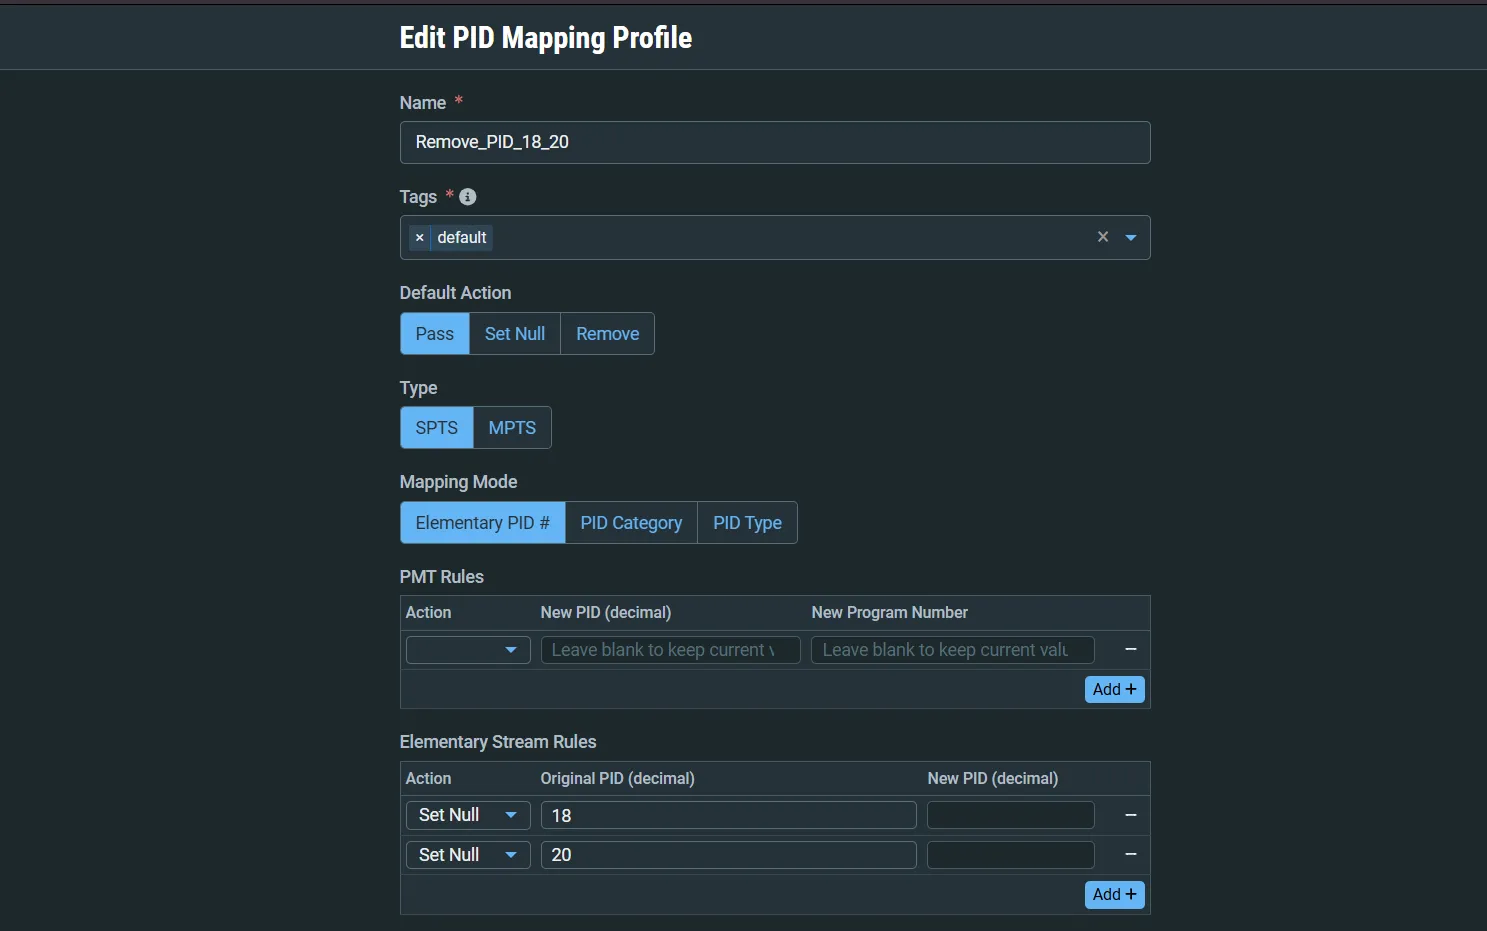
Task: Click Original PID field containing 20
Action: [728, 855]
